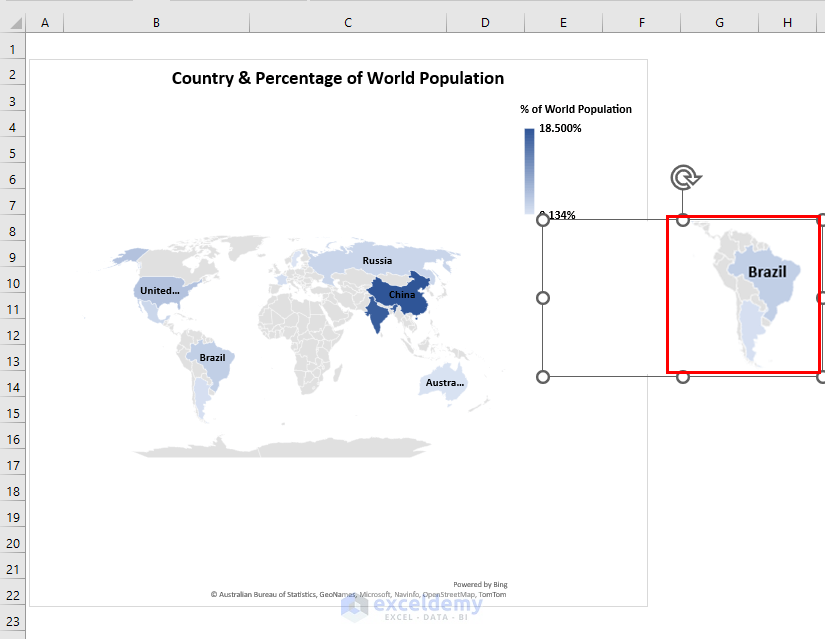Click the 18.500% legend maximum label
This screenshot has width=825, height=639.
[x=560, y=128]
